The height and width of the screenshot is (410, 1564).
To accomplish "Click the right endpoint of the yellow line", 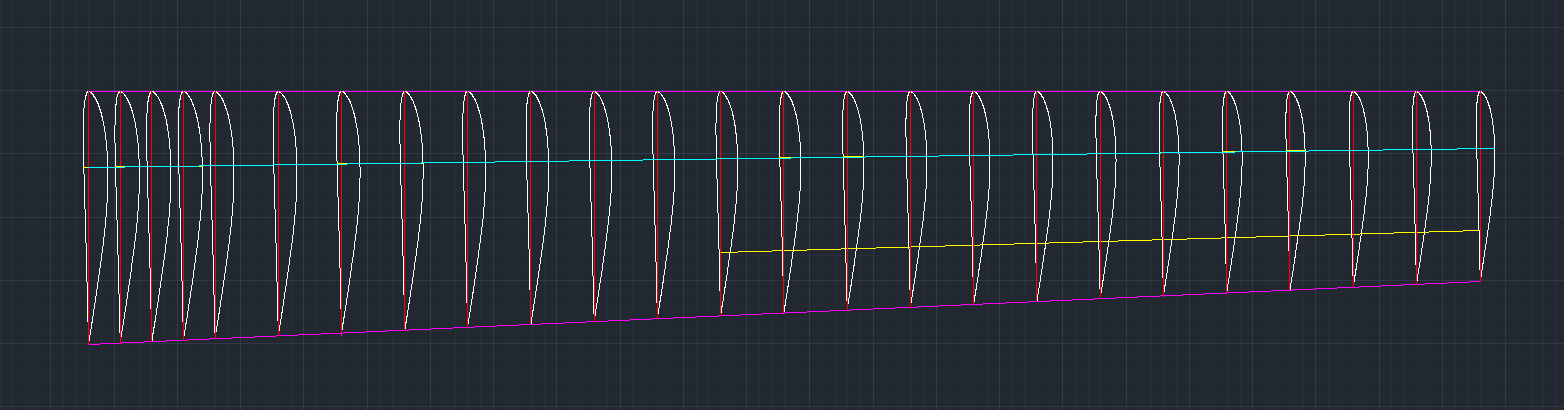I will pyautogui.click(x=1479, y=231).
